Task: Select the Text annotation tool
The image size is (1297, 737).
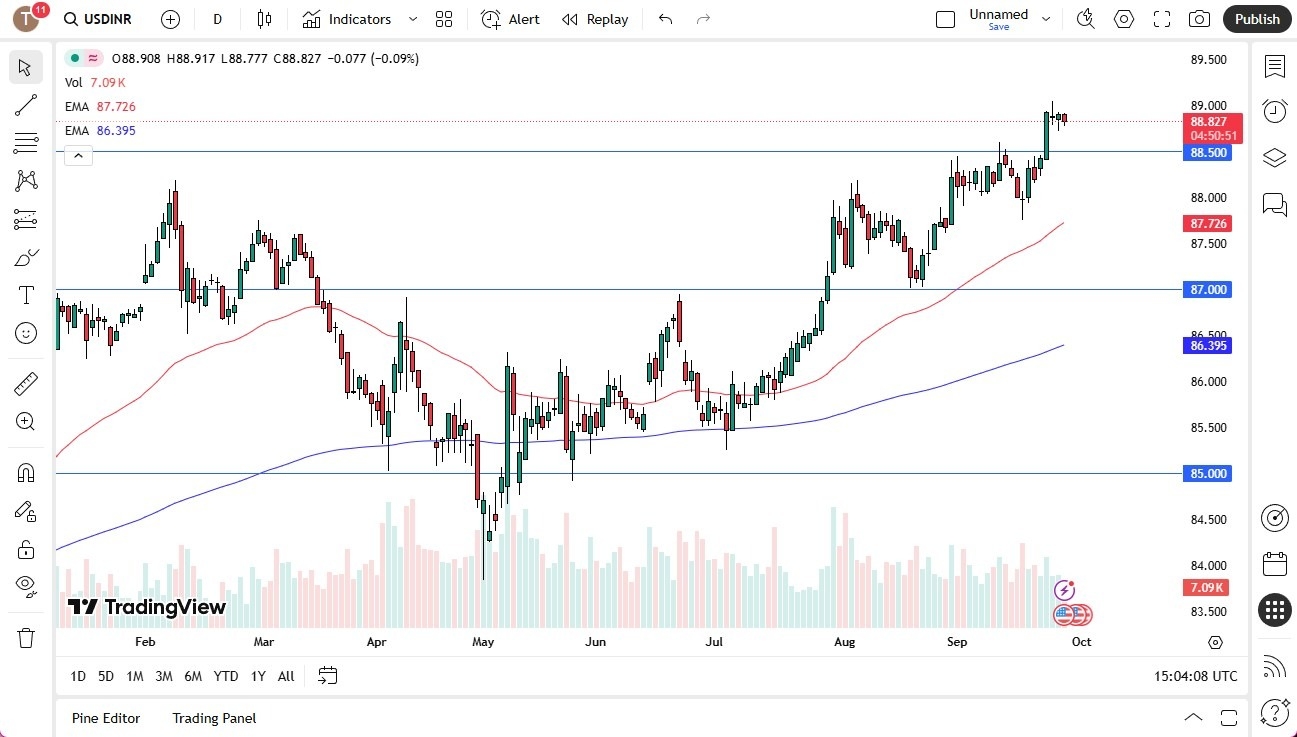Action: (26, 294)
